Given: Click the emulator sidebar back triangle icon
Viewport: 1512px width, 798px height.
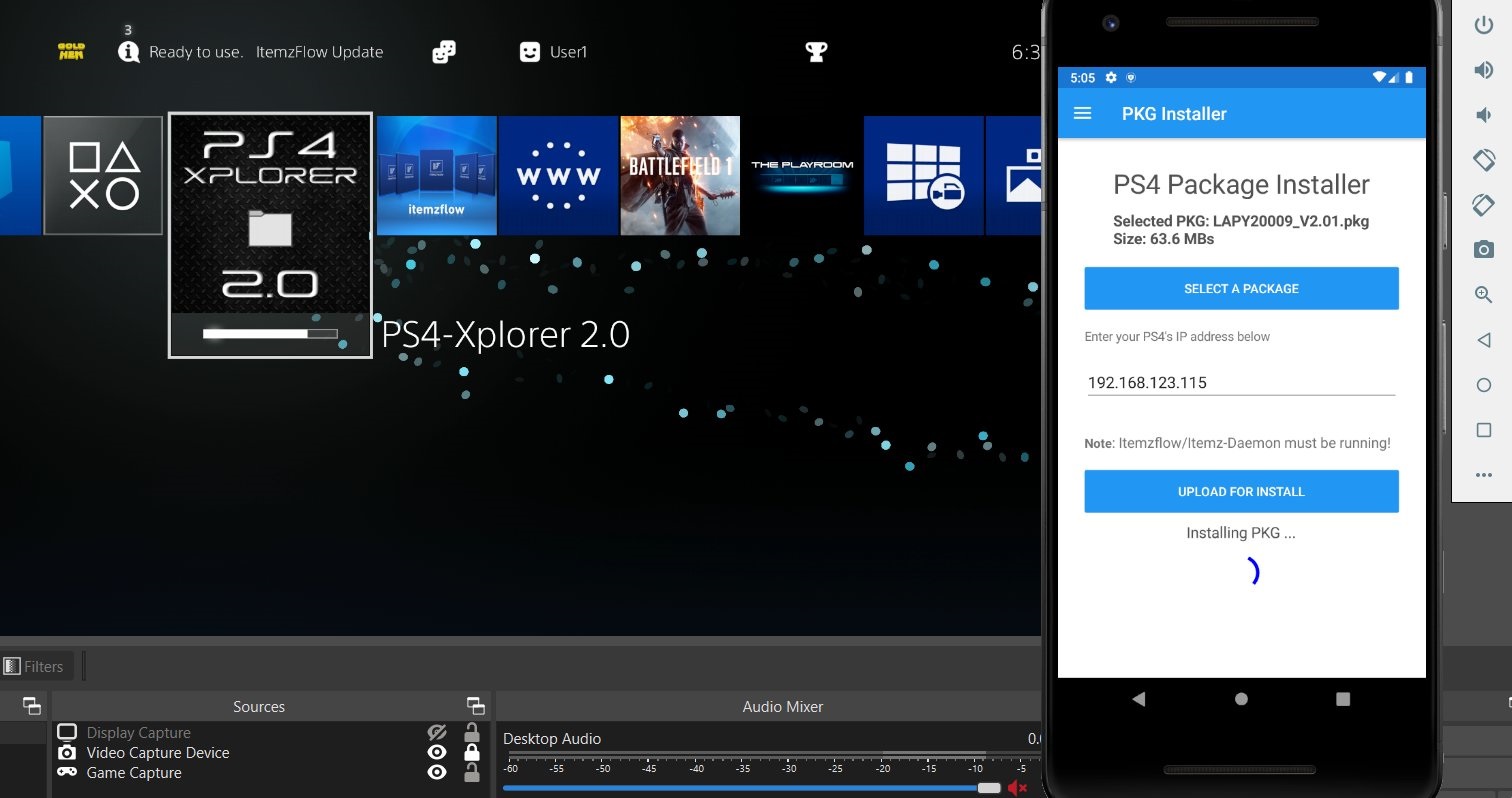Looking at the screenshot, I should (1484, 340).
